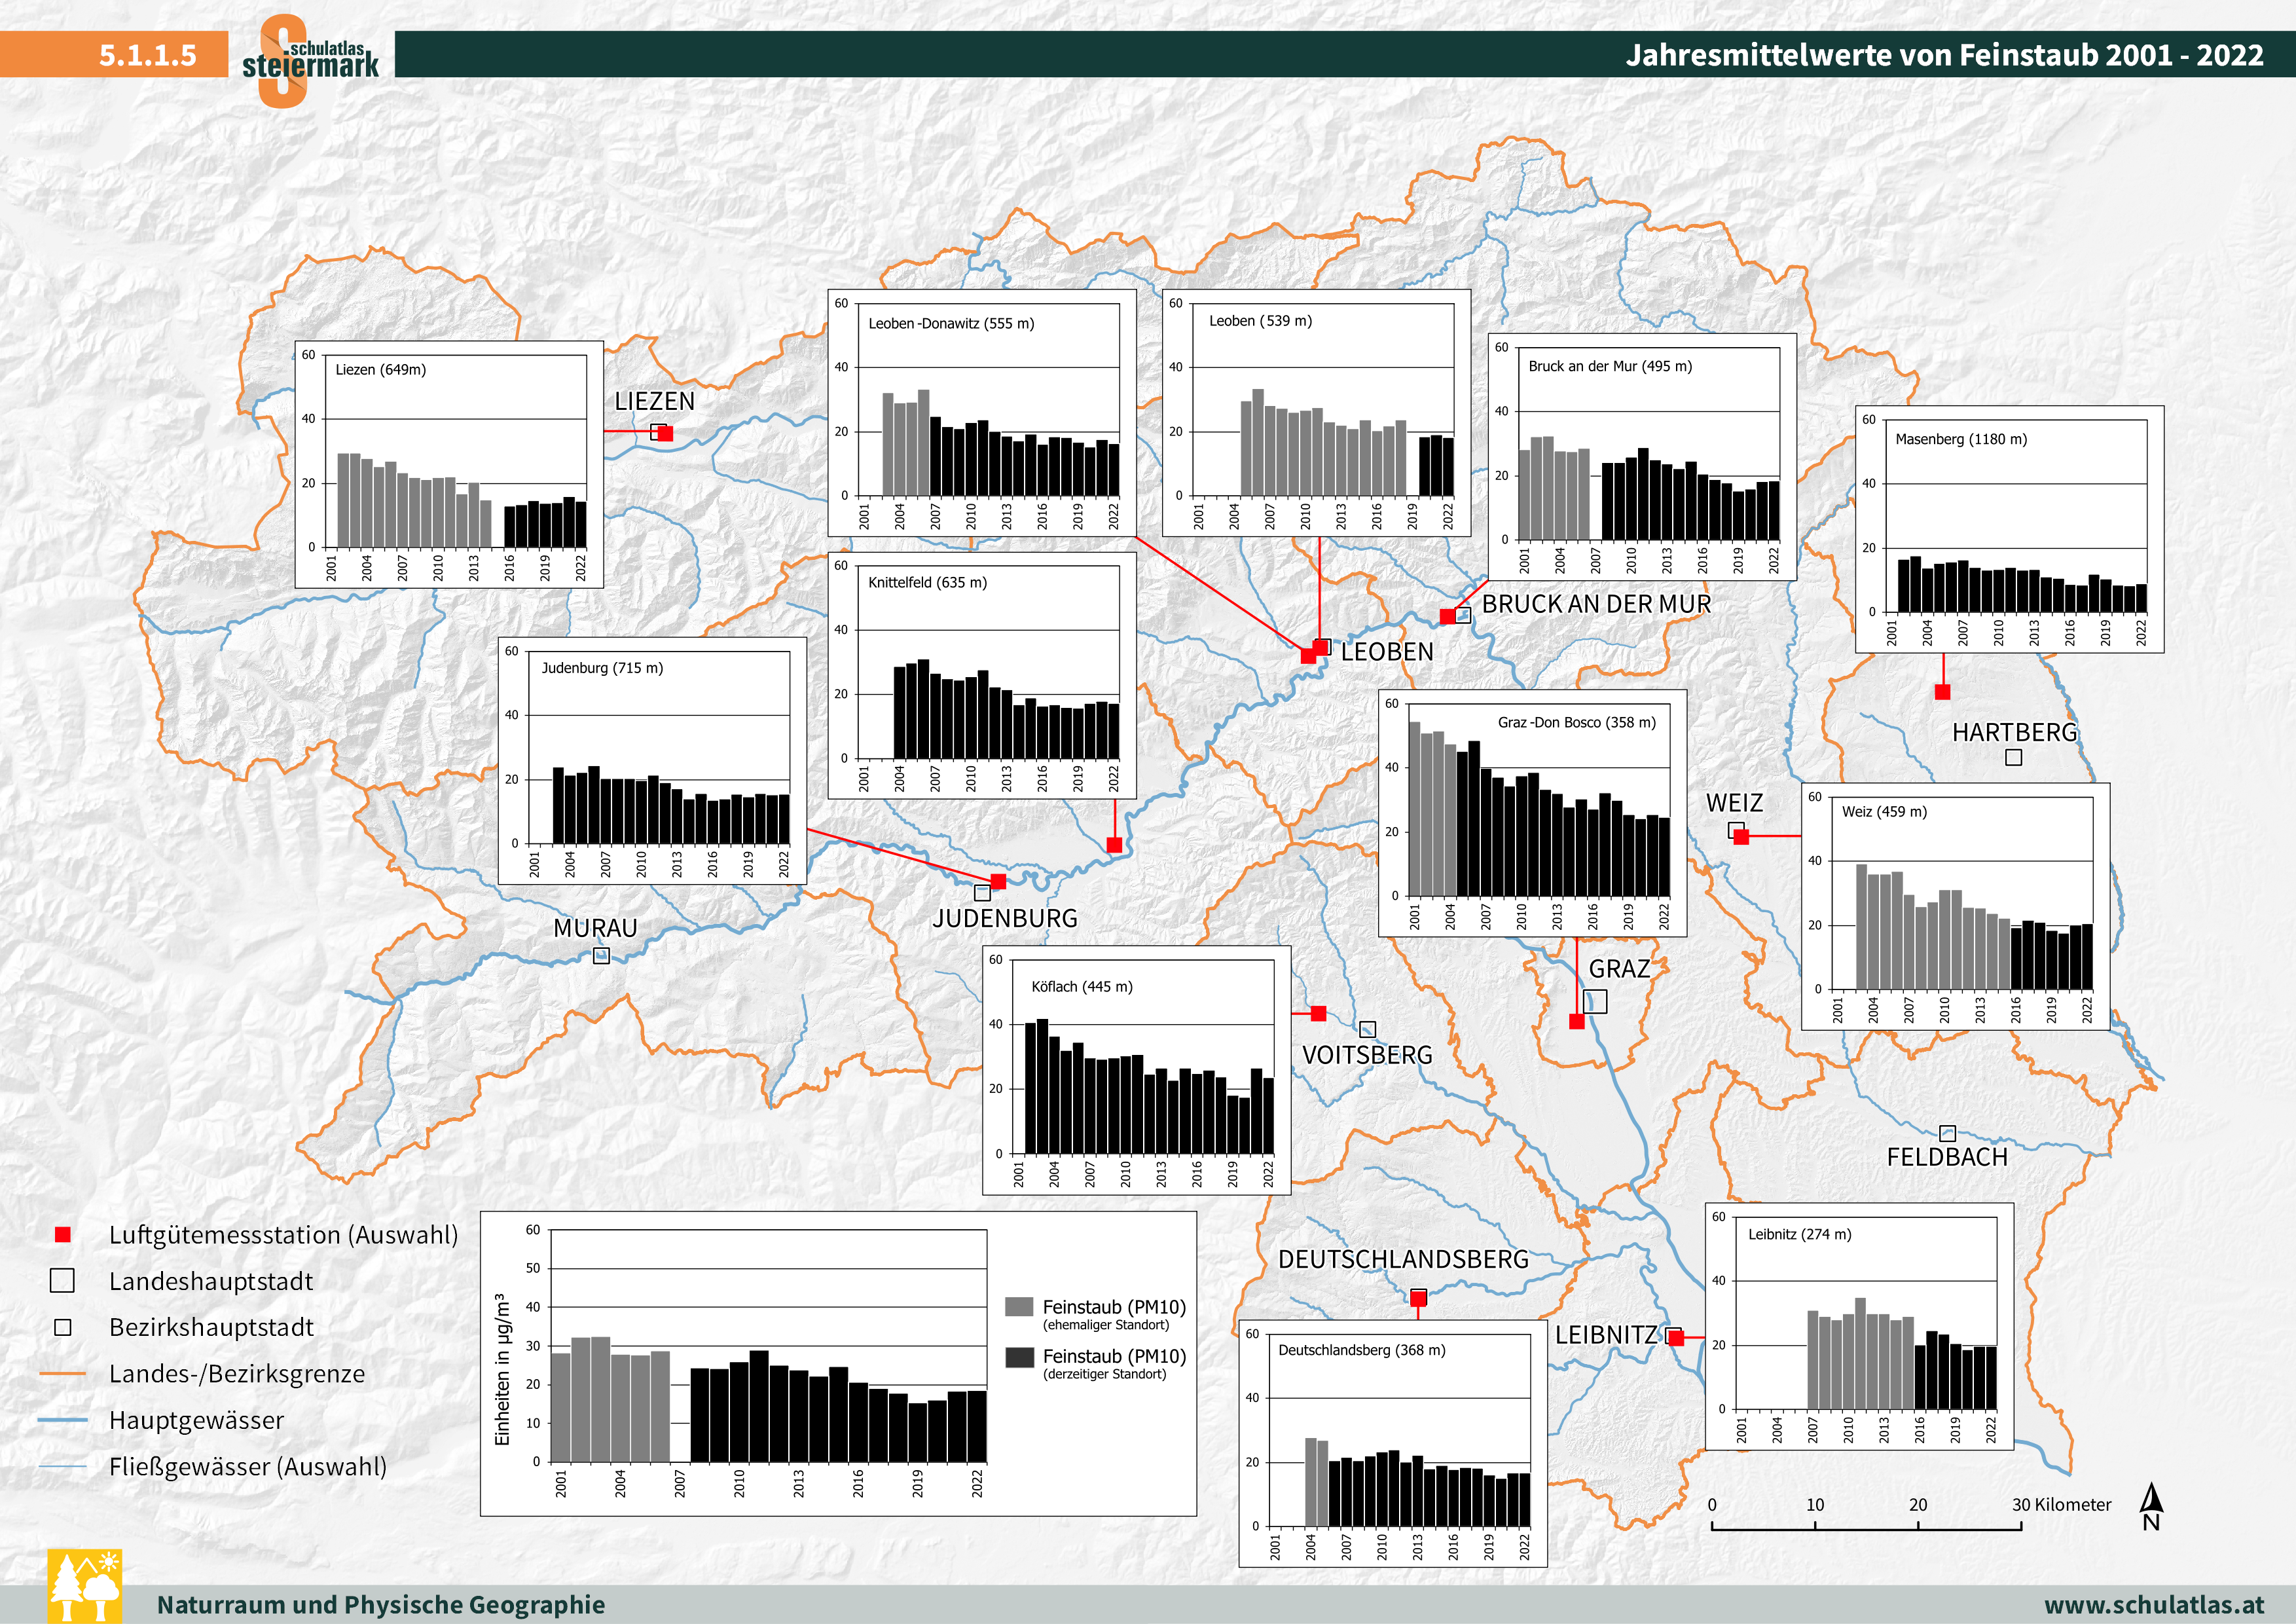The image size is (2296, 1624).
Task: Click the 5.1.1.5 orange section label
Action: coord(148,55)
